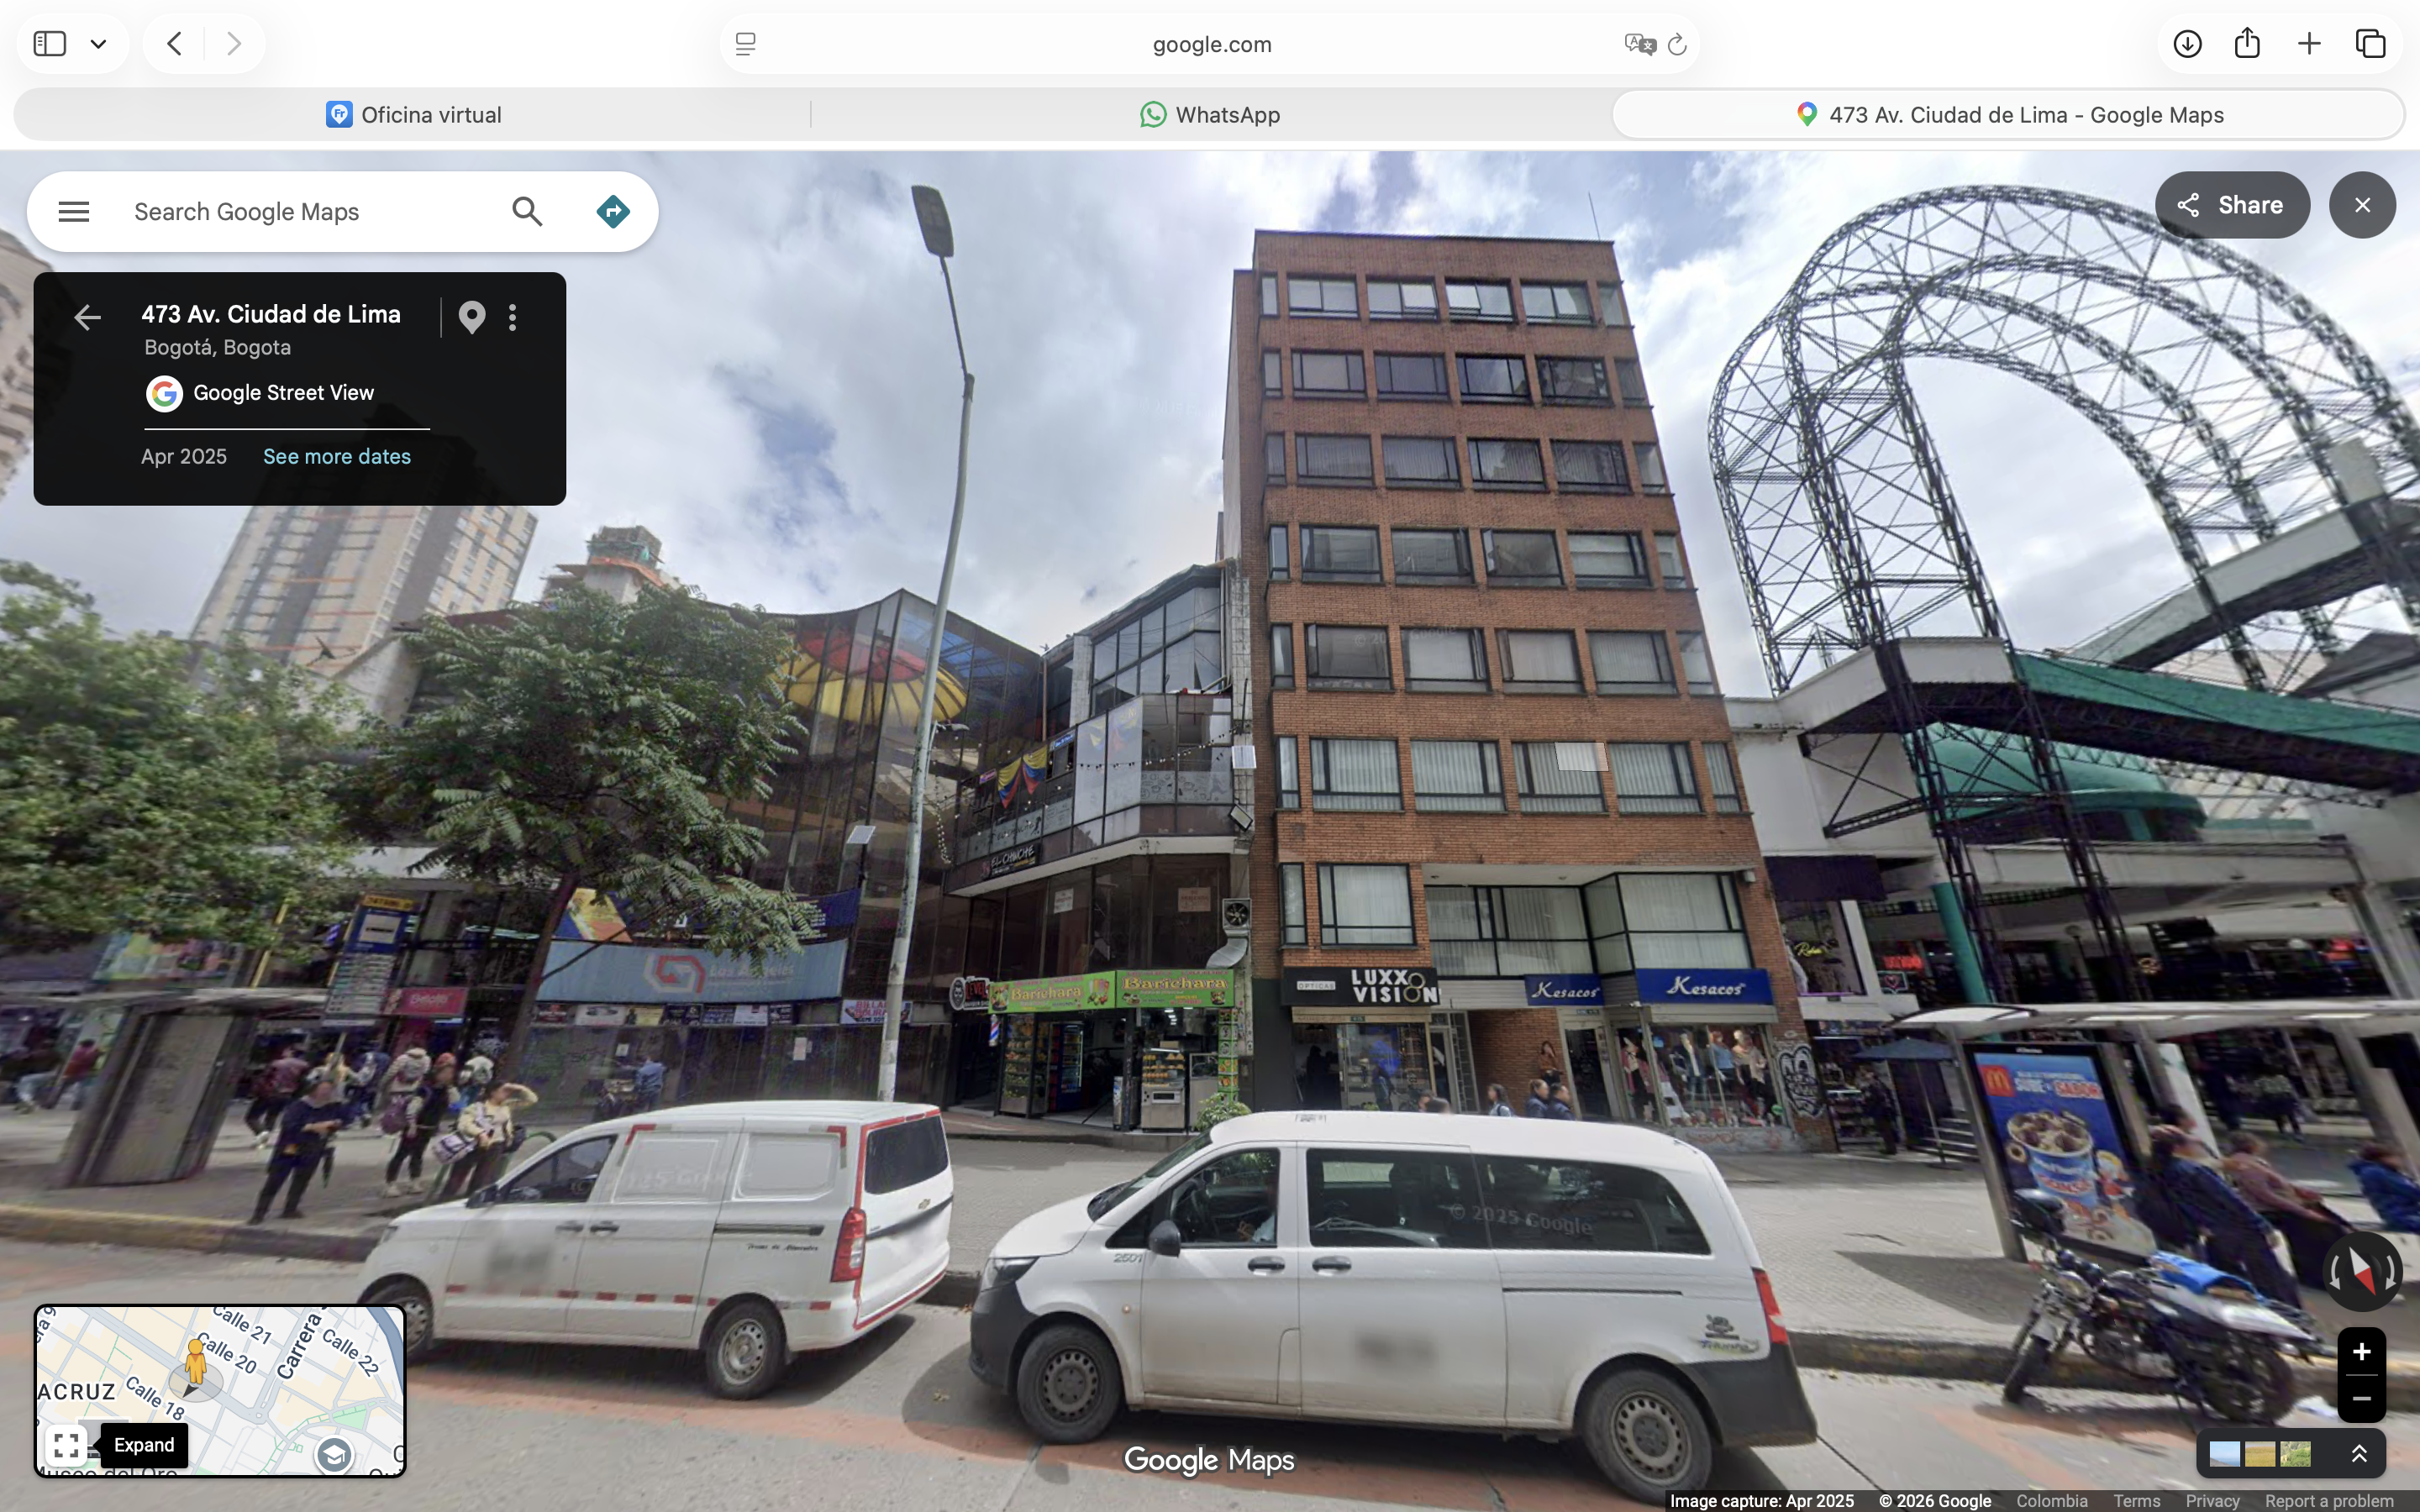
Task: Expand the imagery strip with double chevron
Action: [2359, 1453]
